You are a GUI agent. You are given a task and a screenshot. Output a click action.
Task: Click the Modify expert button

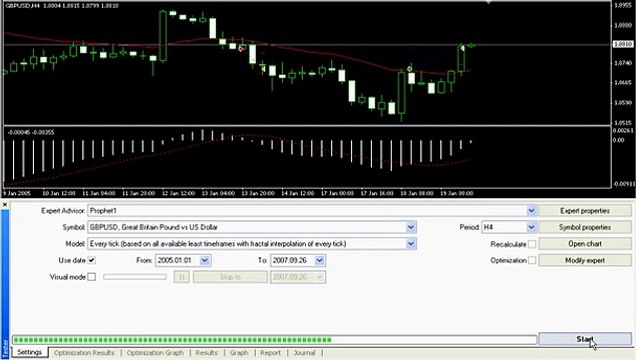(584, 260)
